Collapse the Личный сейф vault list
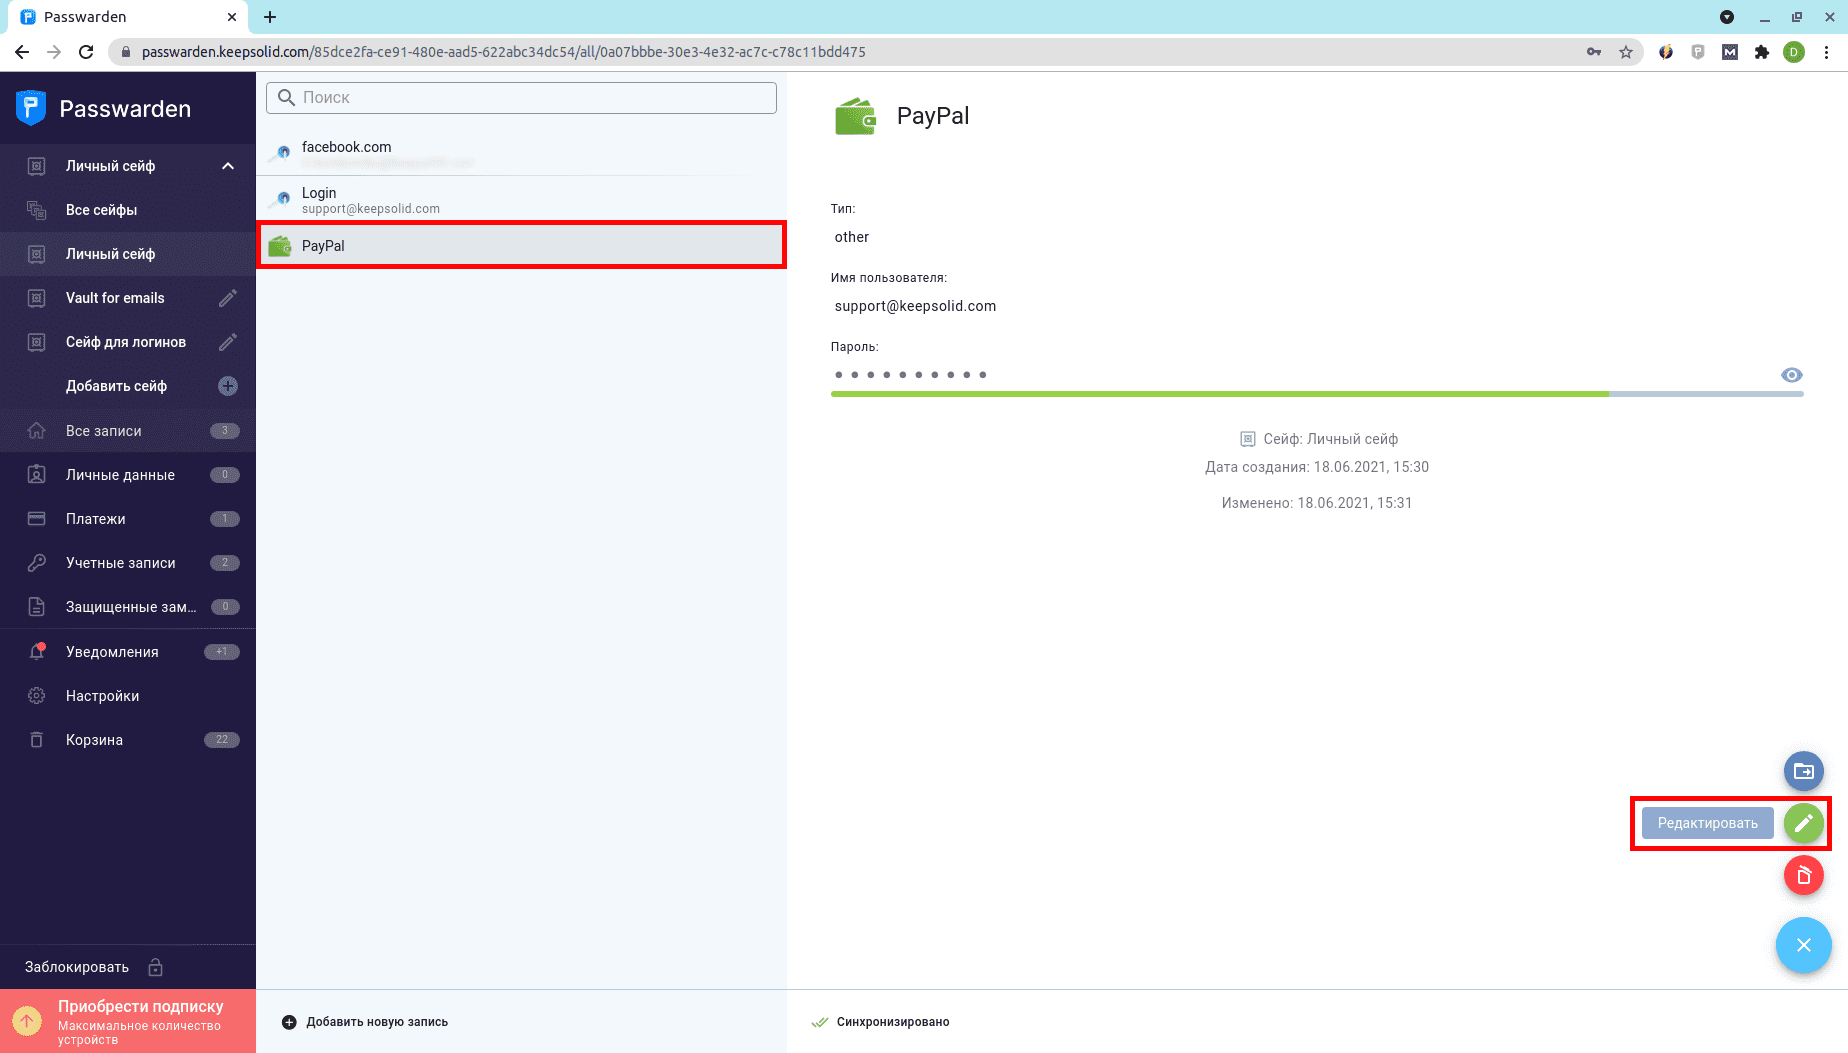Image resolution: width=1848 pixels, height=1053 pixels. click(228, 166)
